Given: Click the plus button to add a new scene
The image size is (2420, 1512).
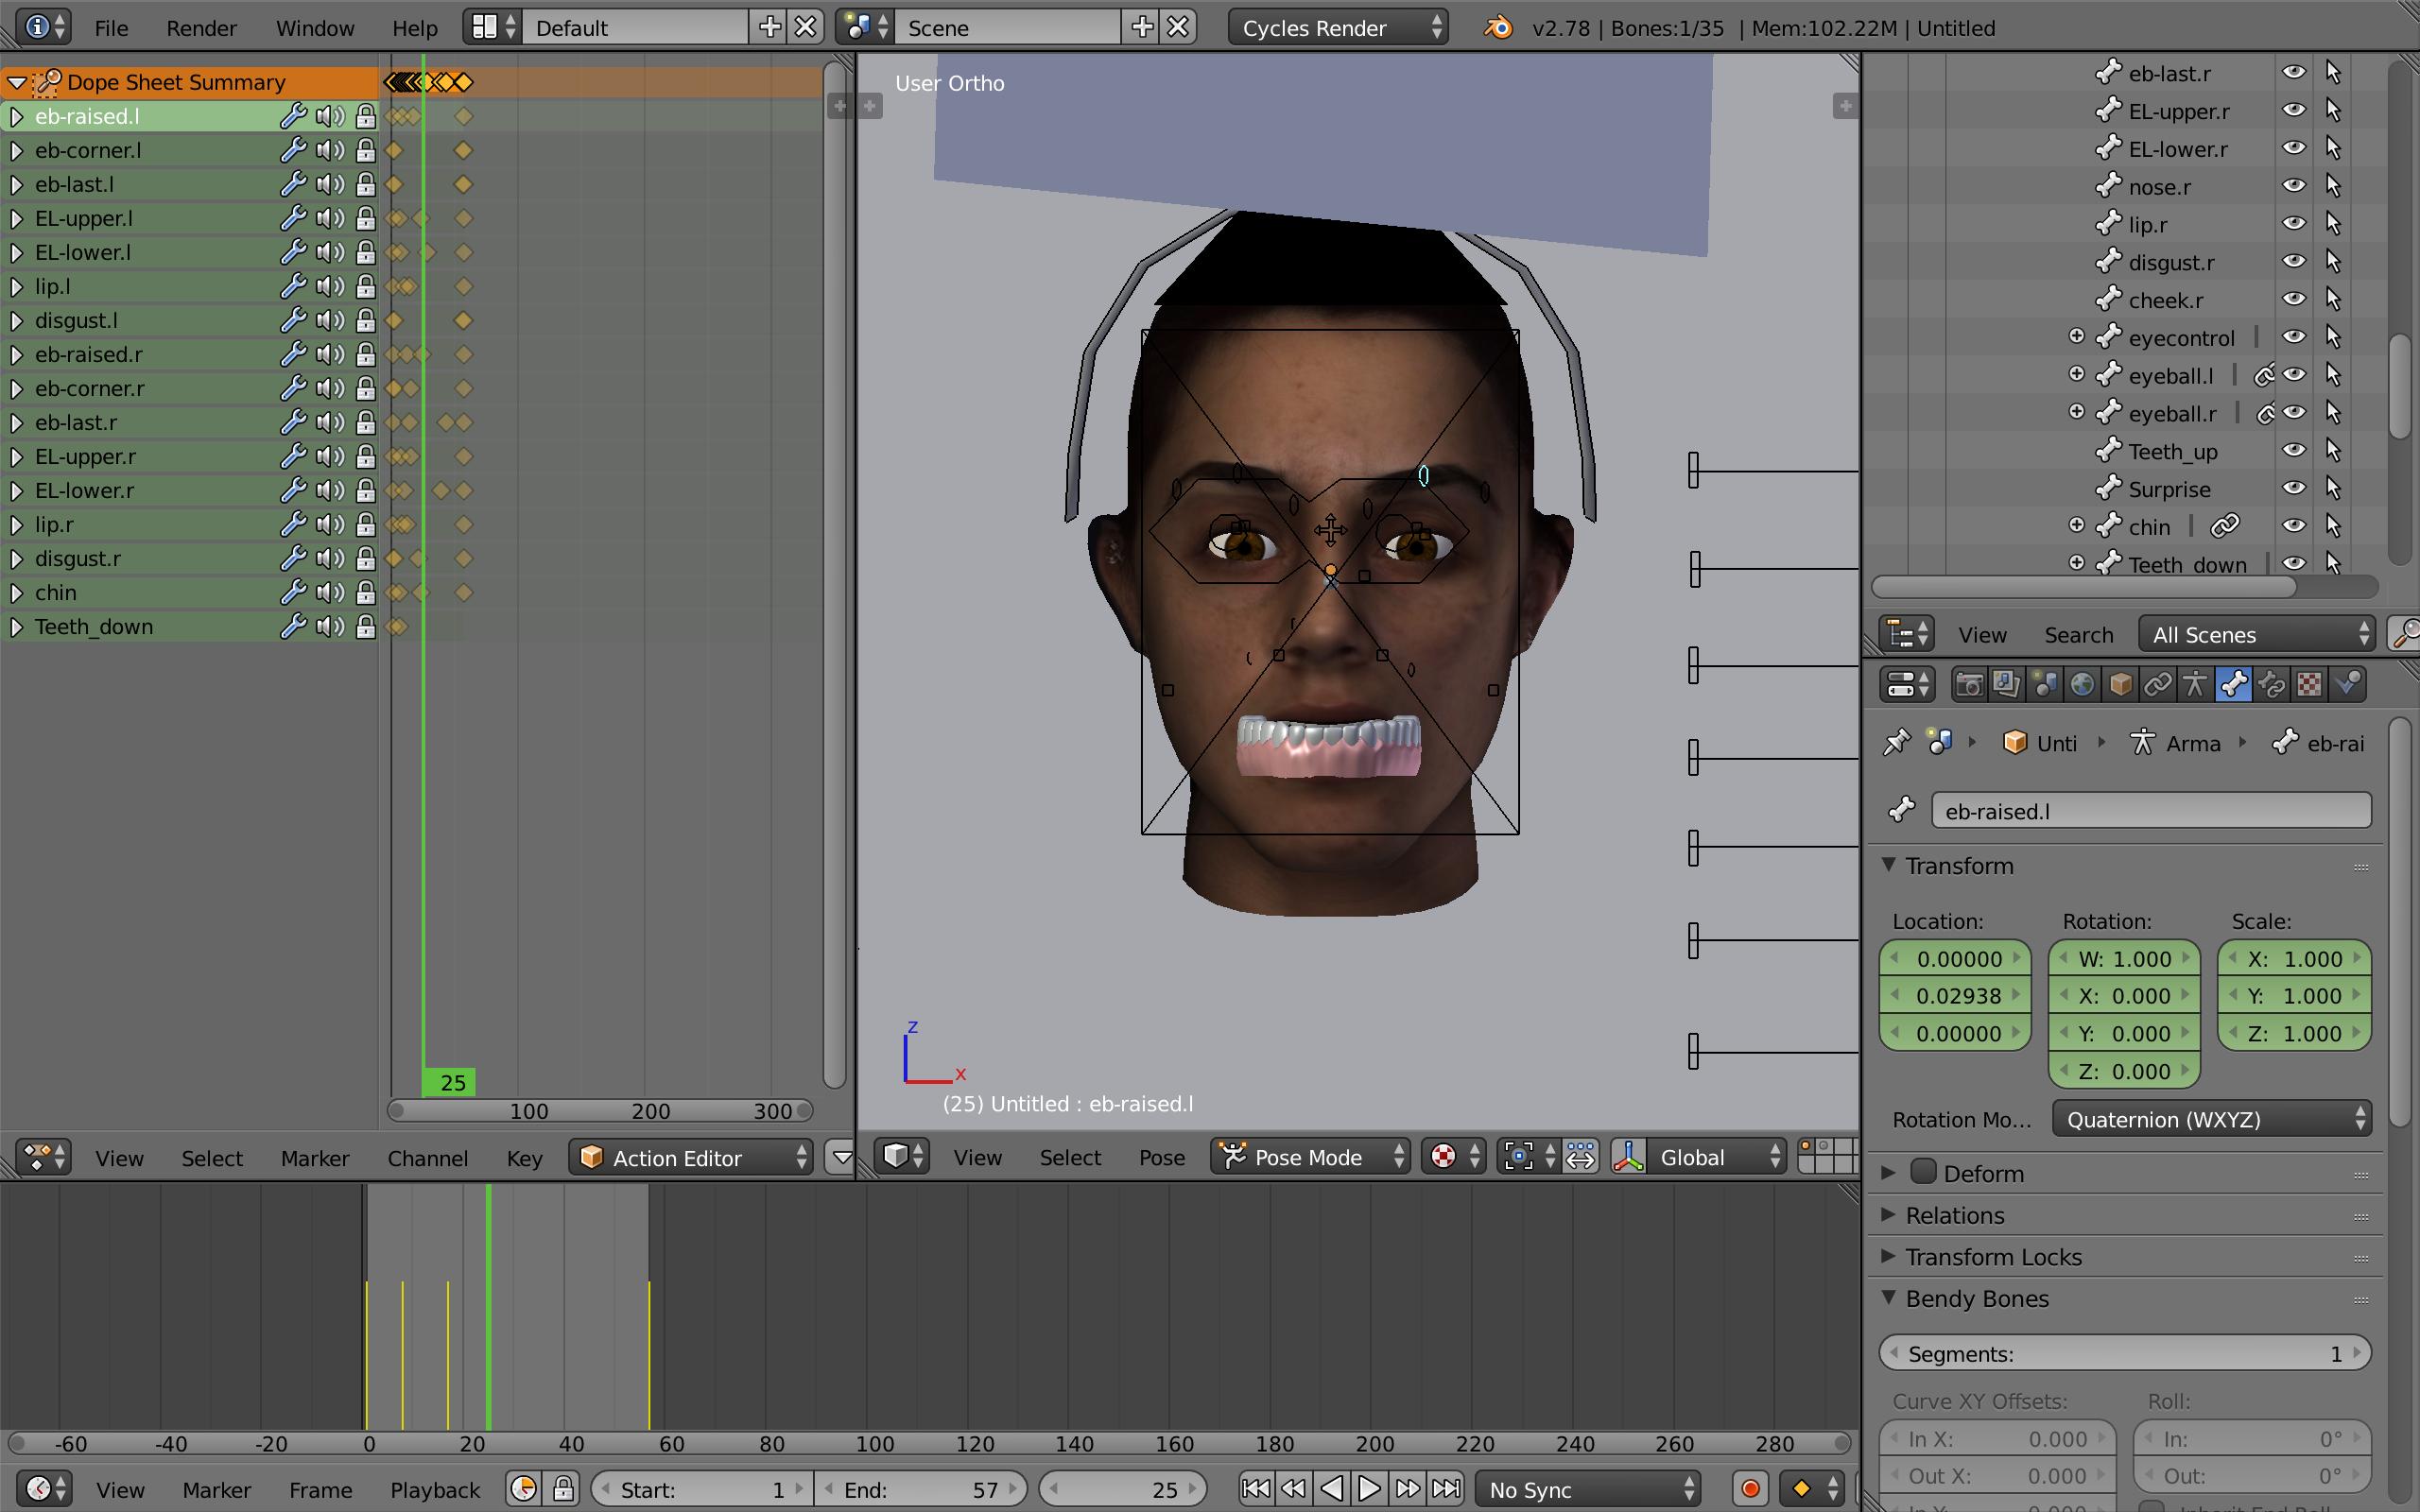Looking at the screenshot, I should pyautogui.click(x=1141, y=27).
